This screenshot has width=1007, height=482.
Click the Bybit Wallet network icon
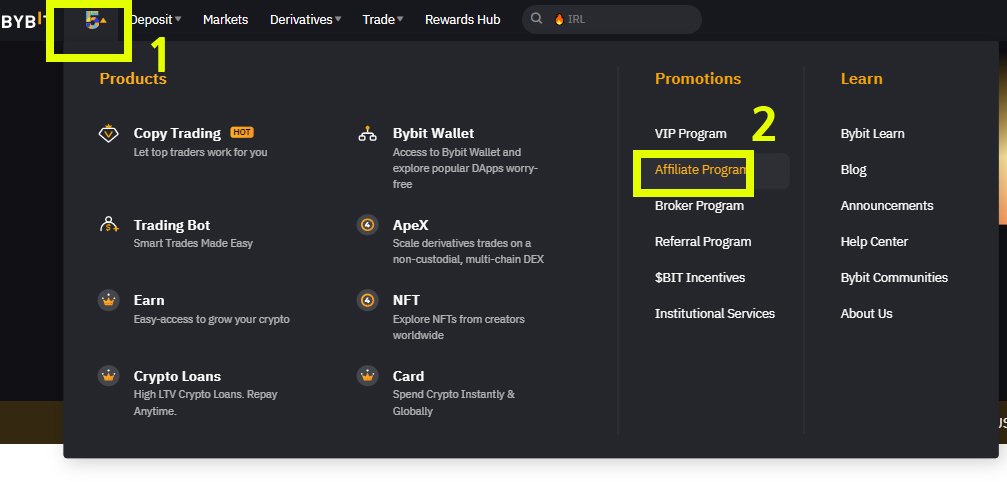click(367, 133)
